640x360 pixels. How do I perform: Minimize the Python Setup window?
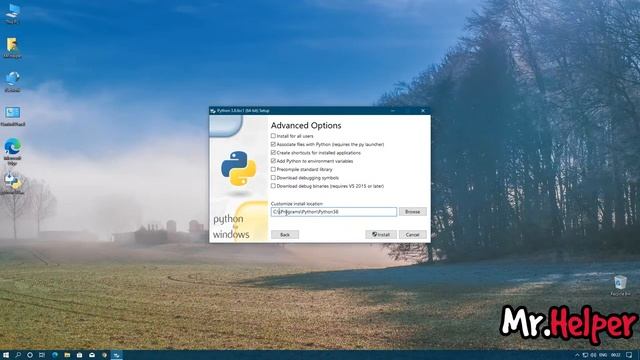coord(393,111)
